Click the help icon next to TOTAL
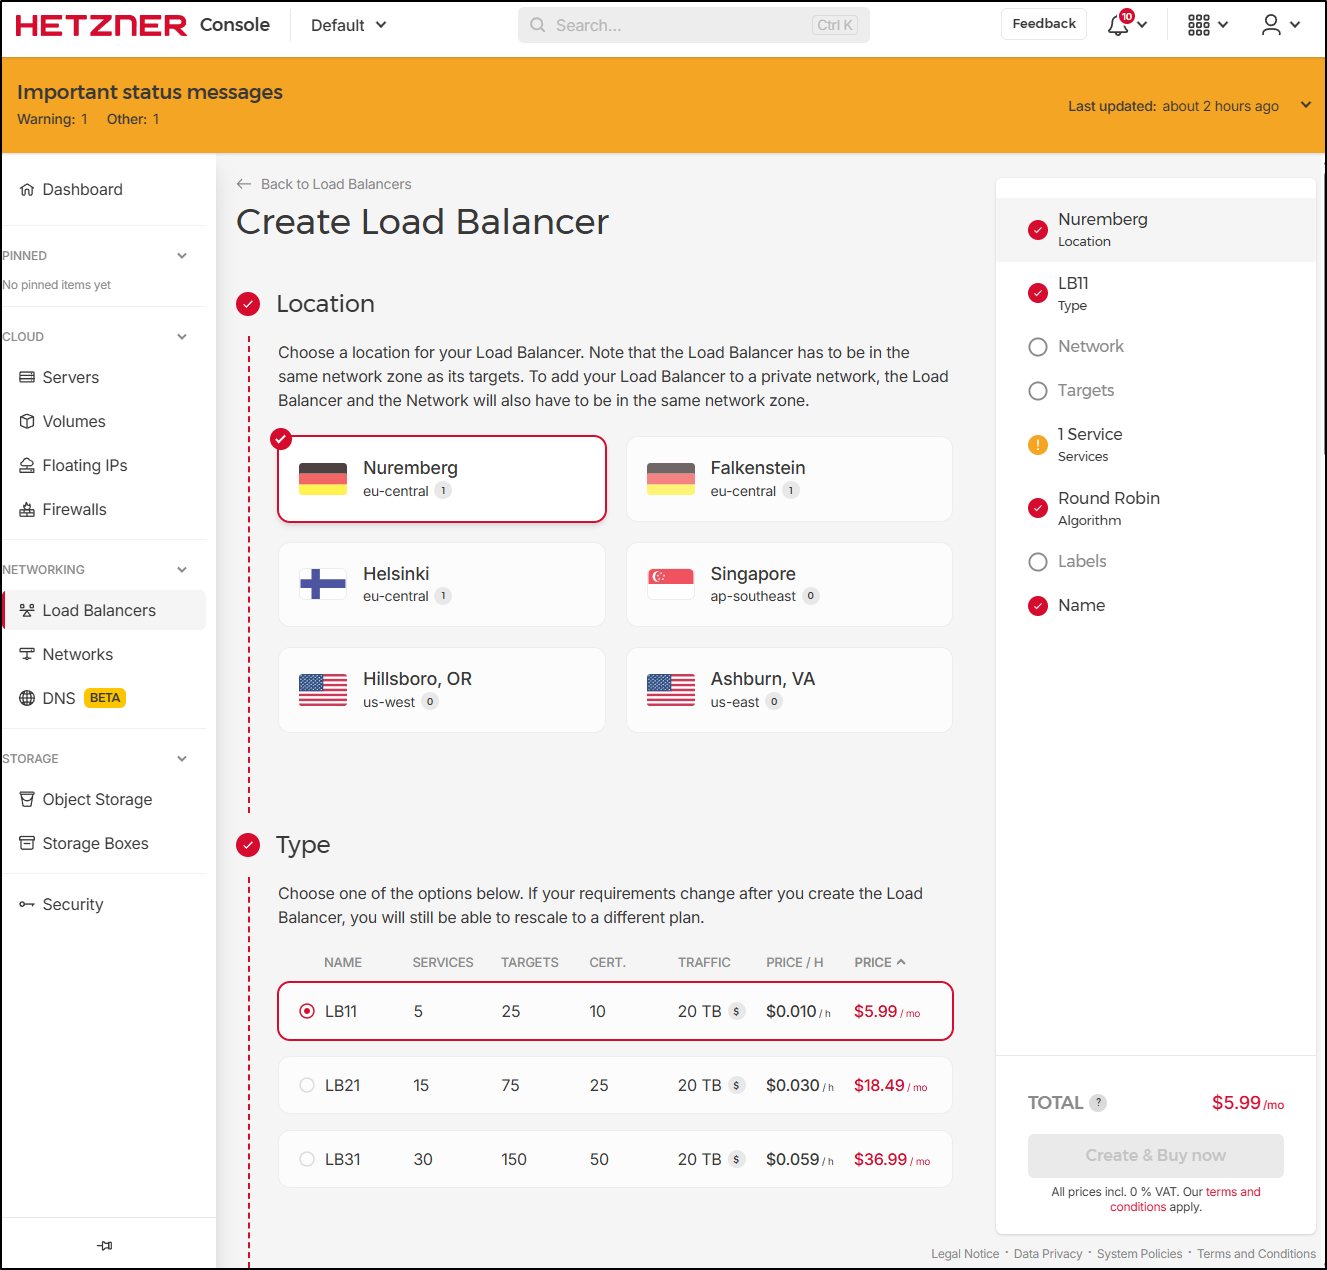This screenshot has width=1327, height=1270. click(1098, 1103)
